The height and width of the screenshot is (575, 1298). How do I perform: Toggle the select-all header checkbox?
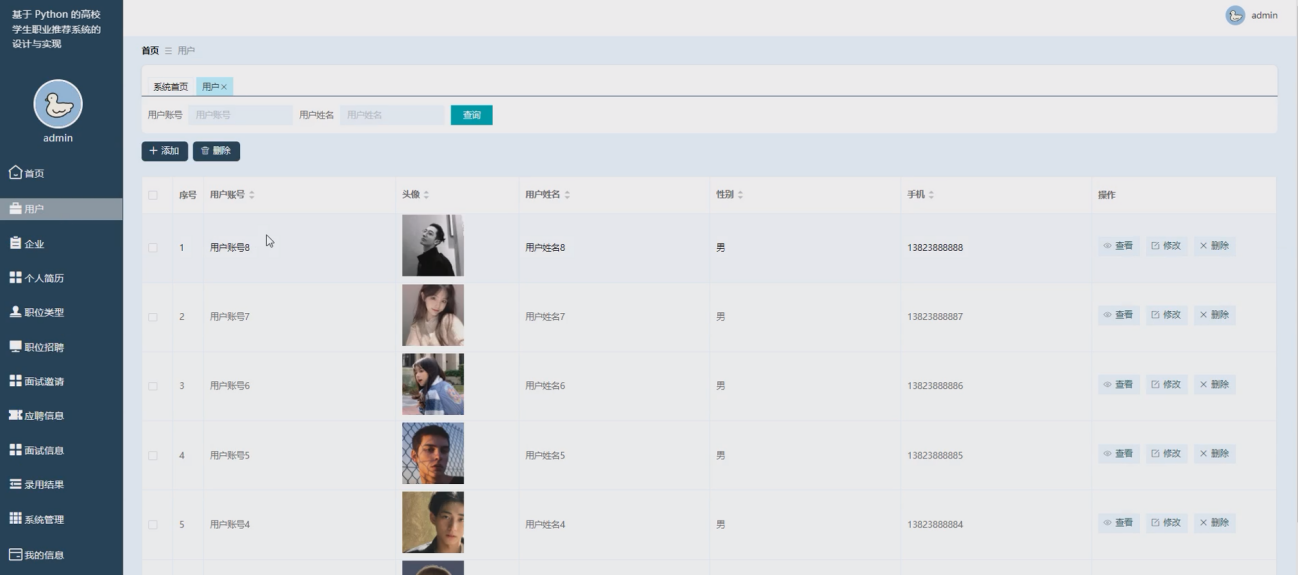(x=153, y=195)
